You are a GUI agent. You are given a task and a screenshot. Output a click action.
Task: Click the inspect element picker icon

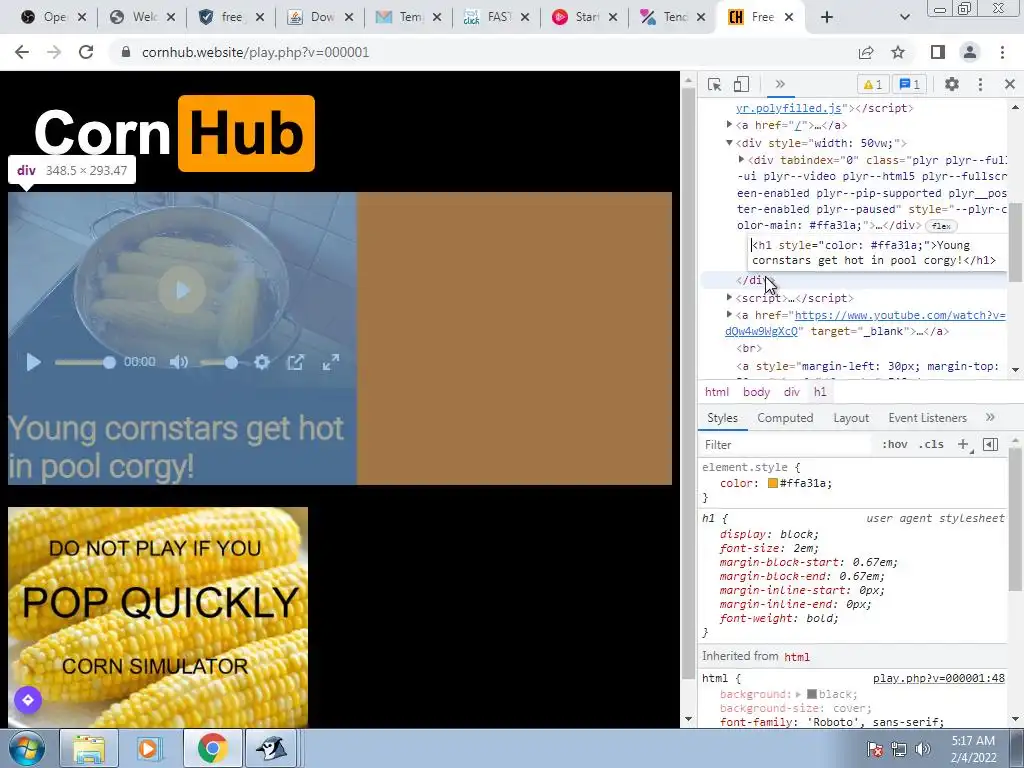714,84
